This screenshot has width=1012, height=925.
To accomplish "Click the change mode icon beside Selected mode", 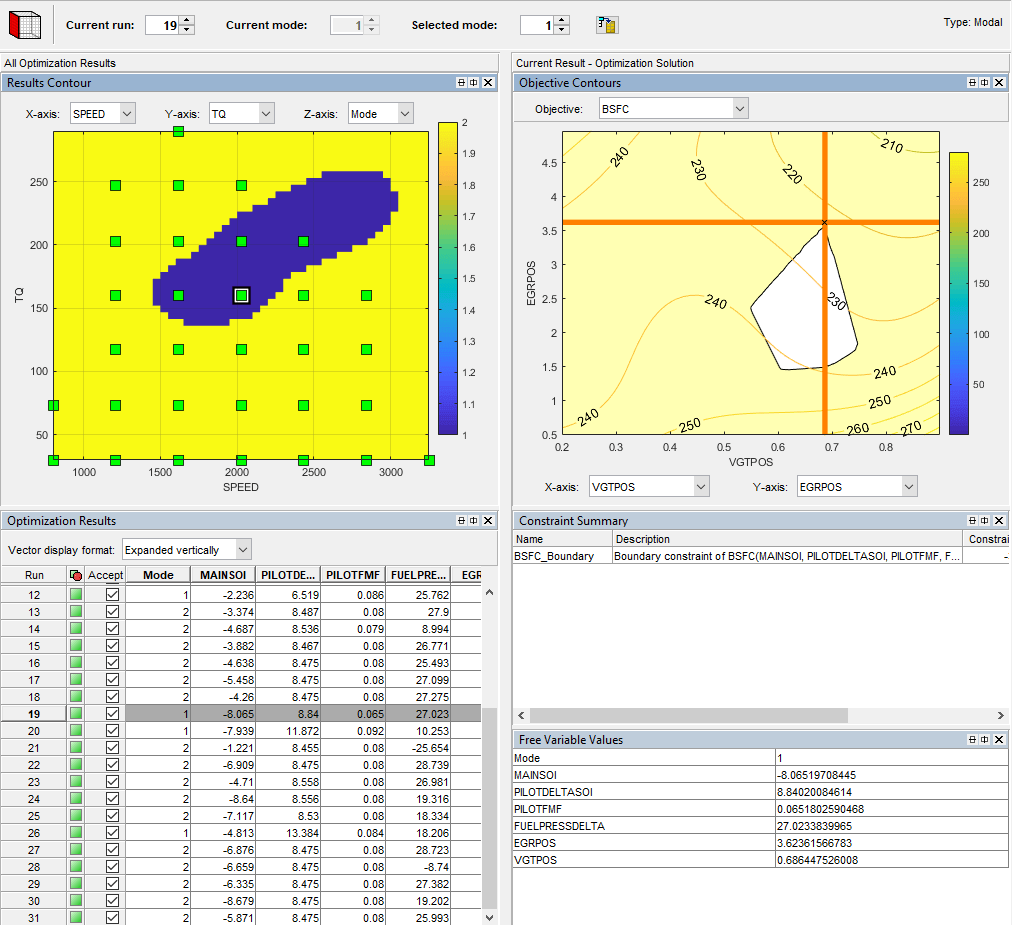I will [x=606, y=24].
